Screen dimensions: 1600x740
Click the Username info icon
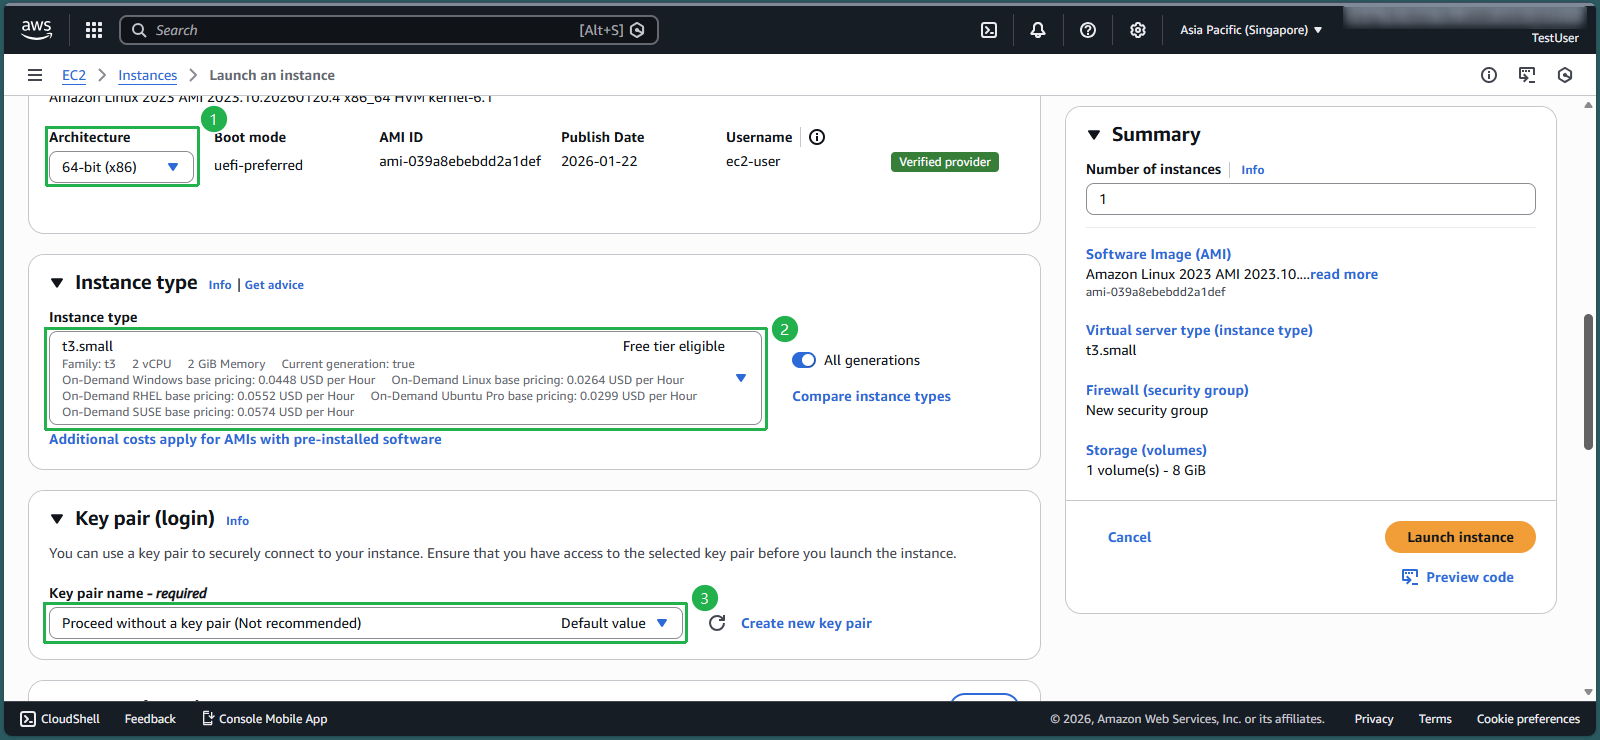(817, 137)
